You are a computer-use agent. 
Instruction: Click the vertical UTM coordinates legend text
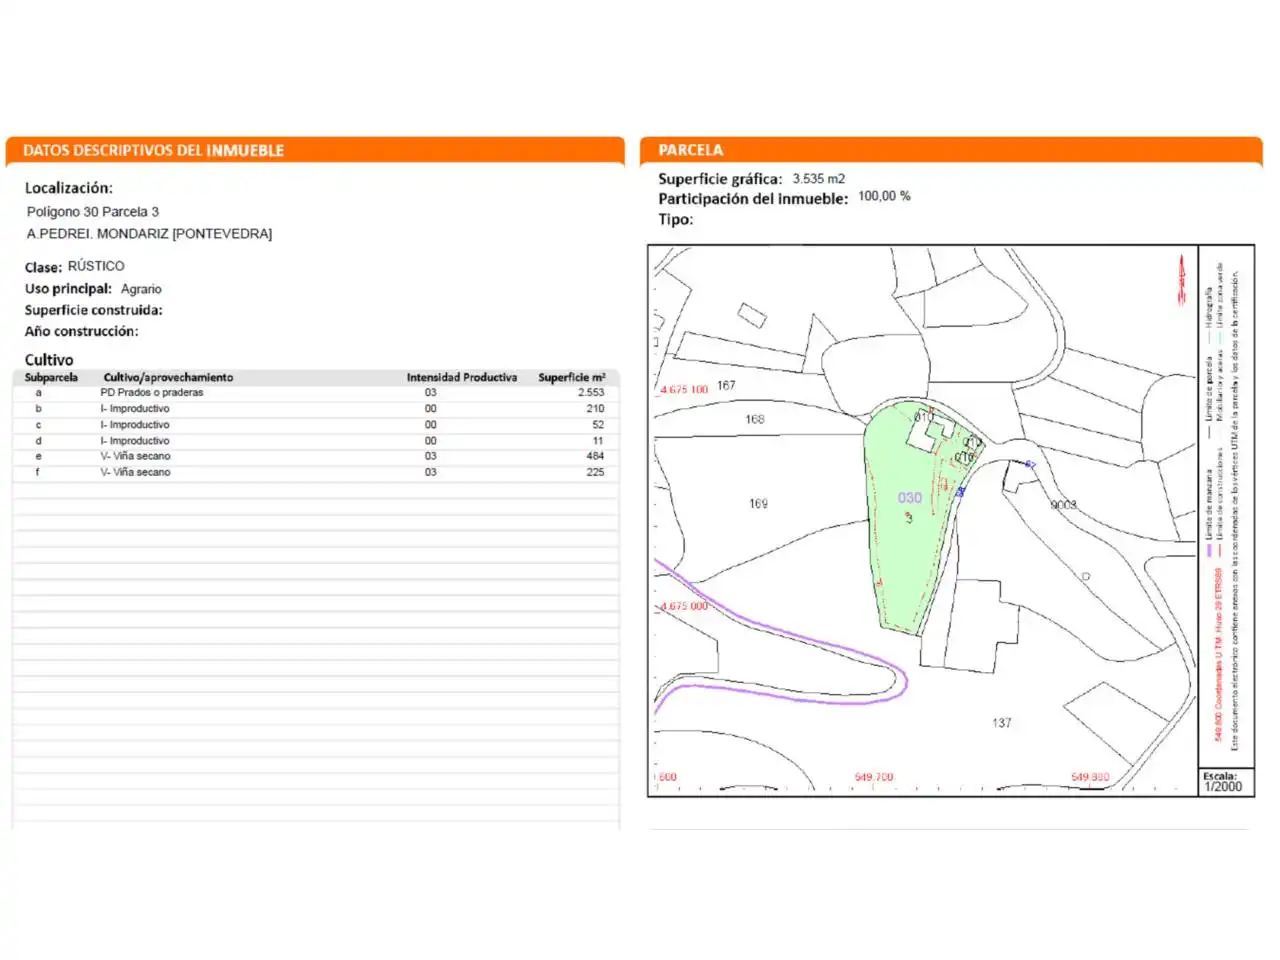click(x=1220, y=655)
